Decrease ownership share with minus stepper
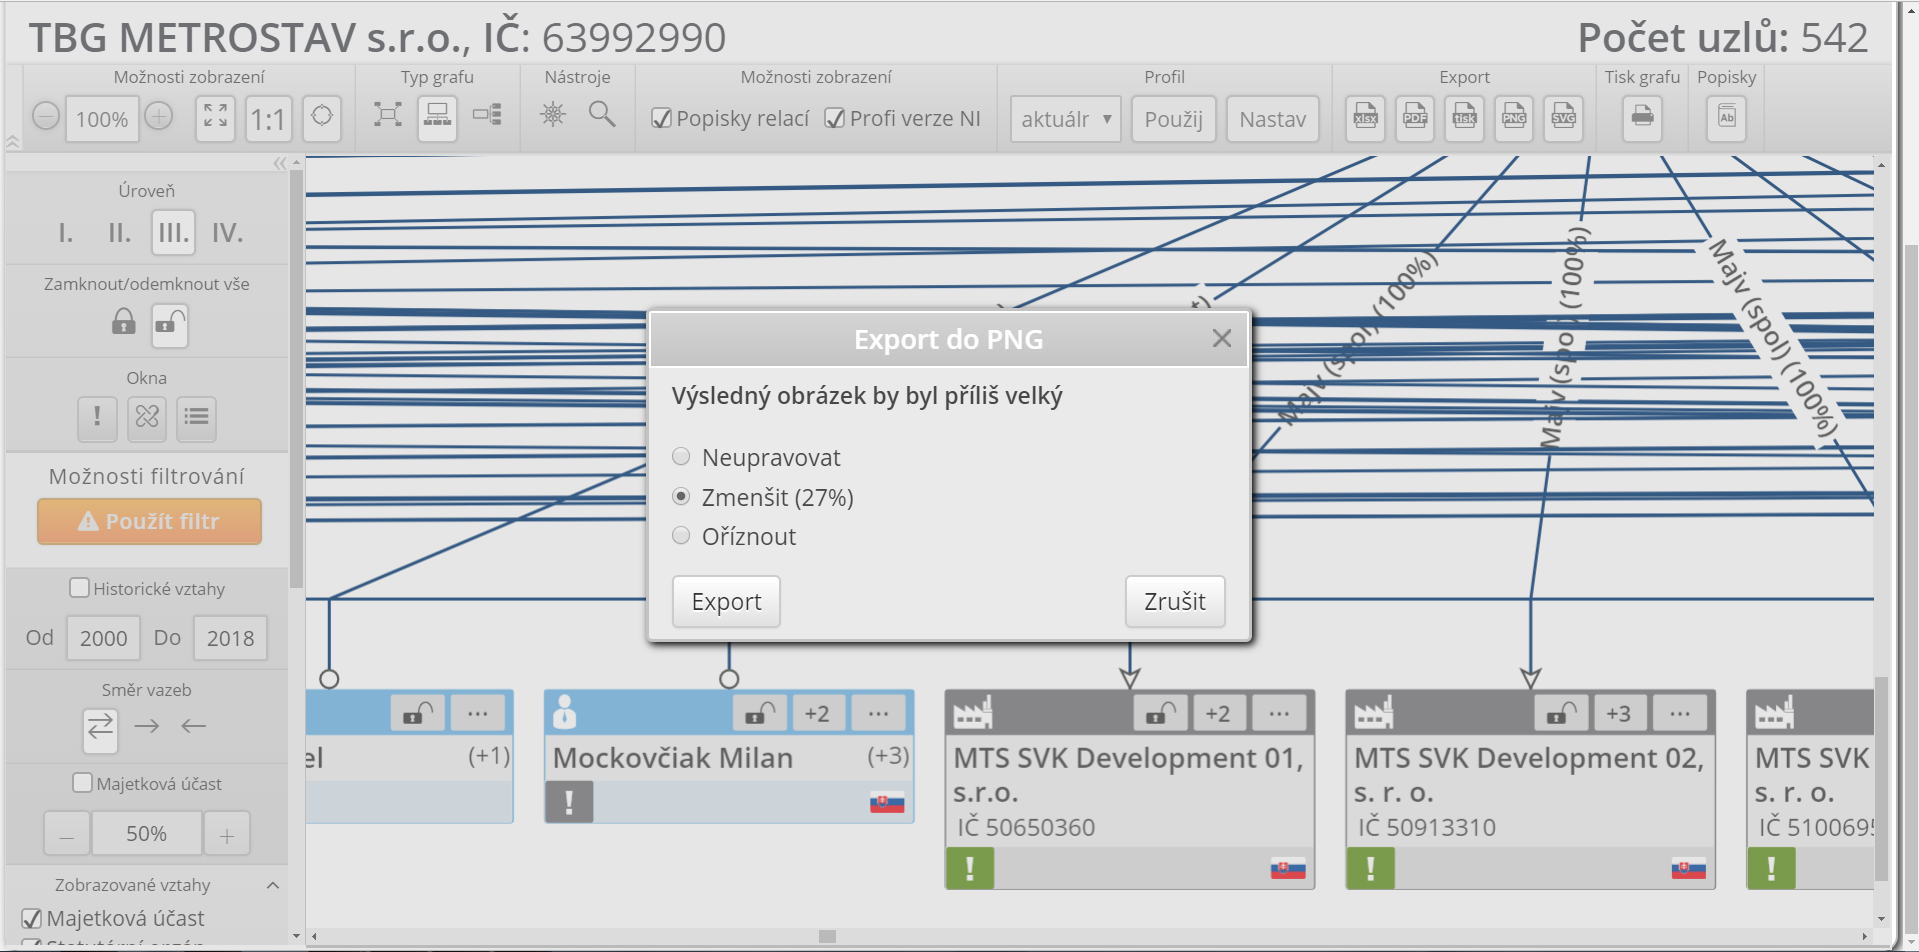The width and height of the screenshot is (1919, 952). pos(67,834)
